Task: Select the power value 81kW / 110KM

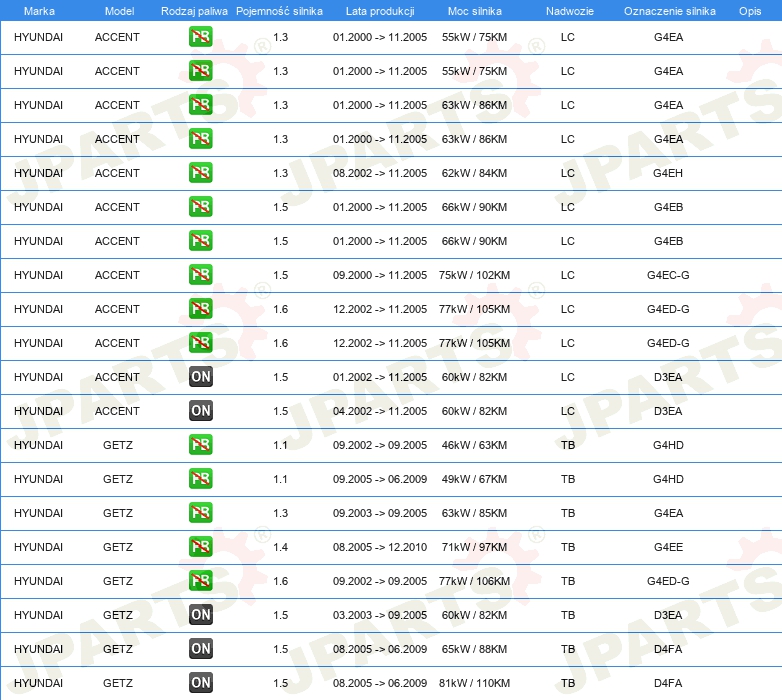Action: pos(474,683)
